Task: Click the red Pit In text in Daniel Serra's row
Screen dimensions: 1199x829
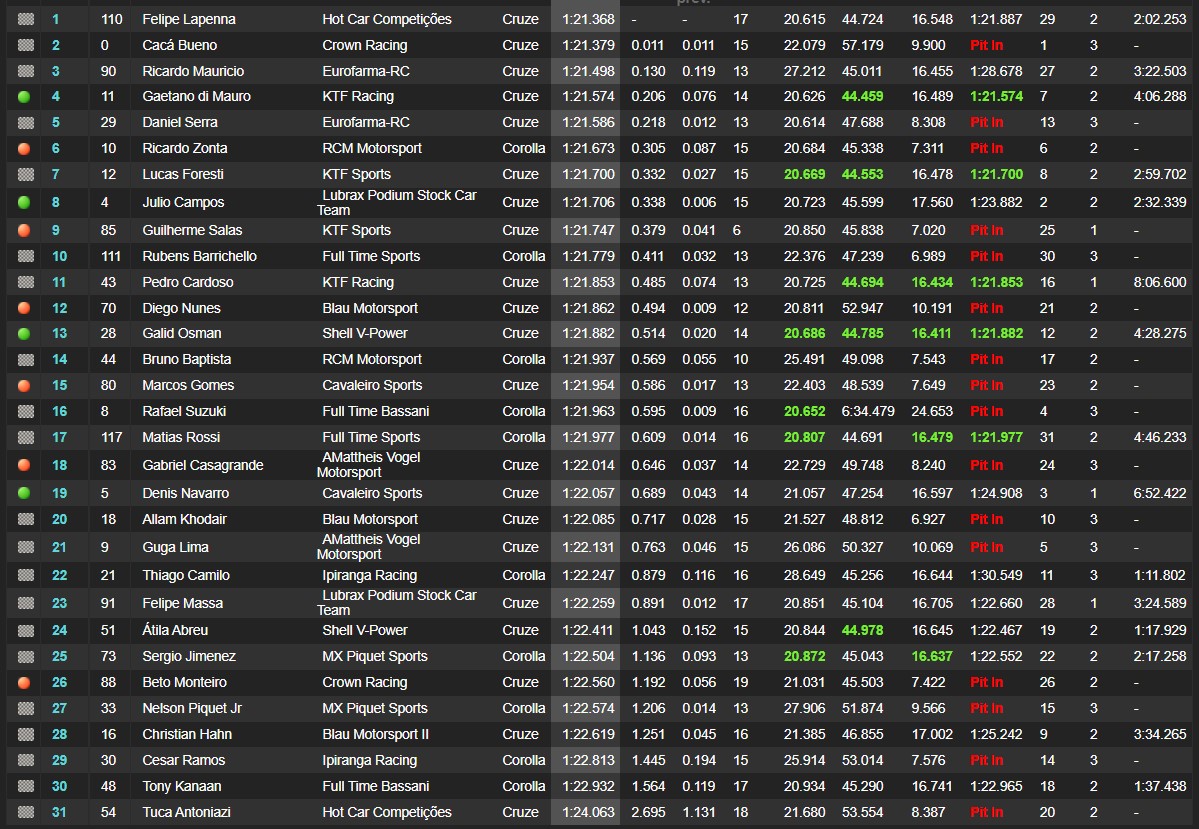Action: point(986,122)
